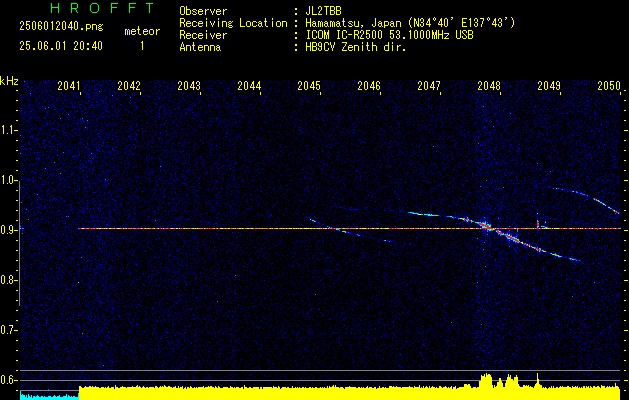This screenshot has height=400, width=629.
Task: Click the Observer label
Action: pos(203,11)
